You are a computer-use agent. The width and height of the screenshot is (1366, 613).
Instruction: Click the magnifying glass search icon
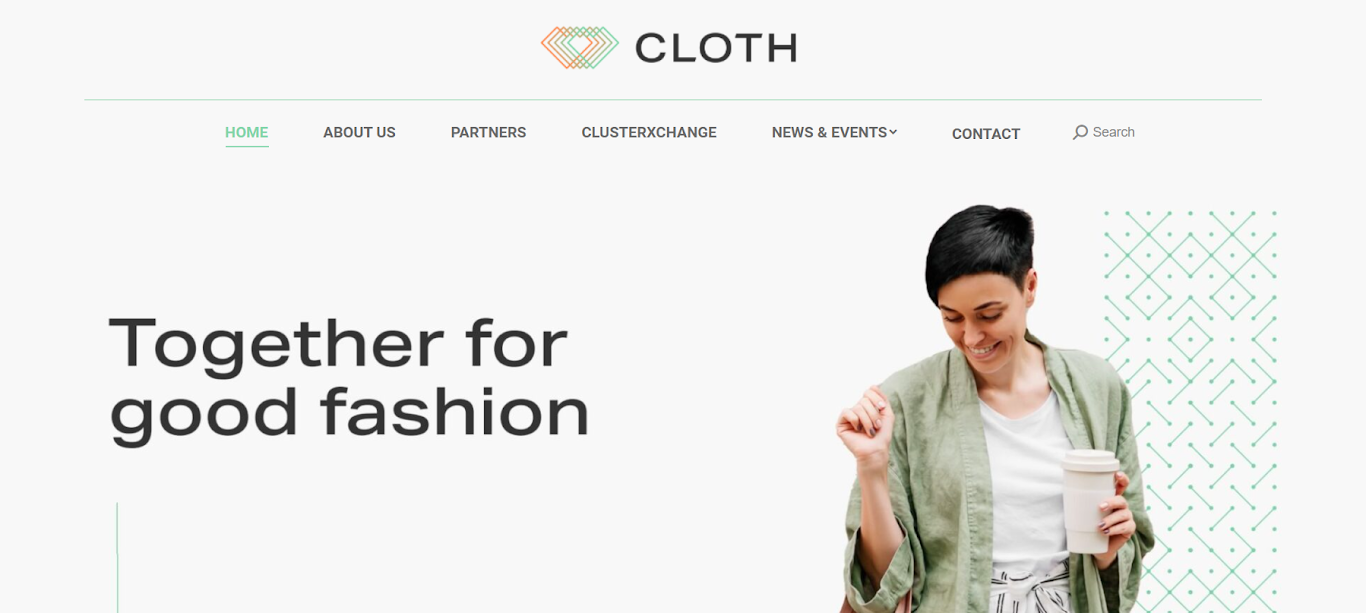coord(1080,132)
